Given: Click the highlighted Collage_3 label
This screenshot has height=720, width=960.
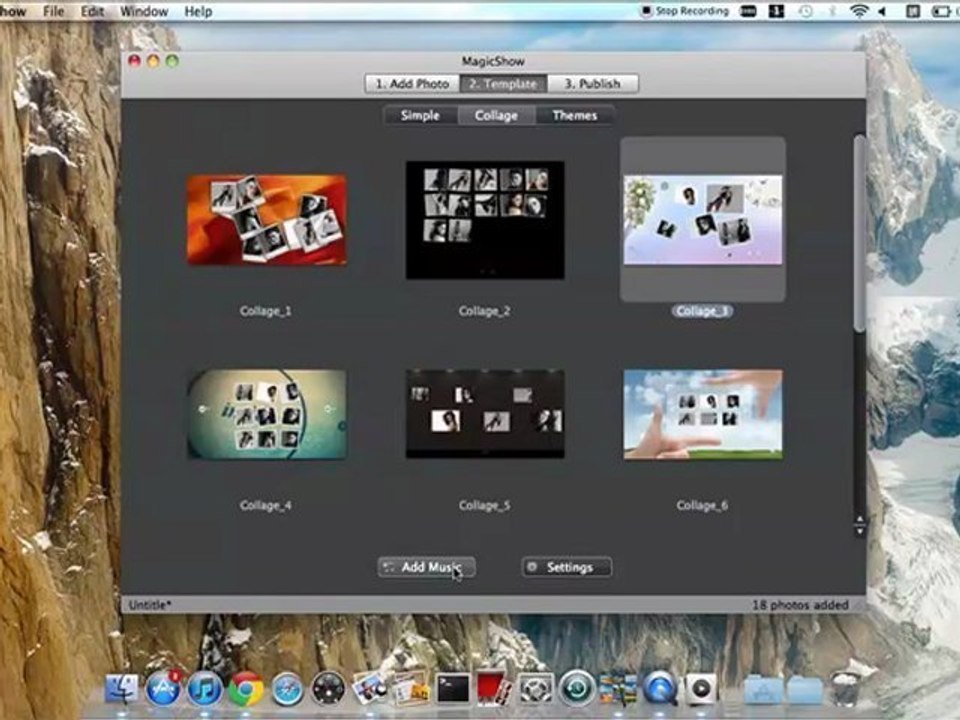Looking at the screenshot, I should [702, 311].
